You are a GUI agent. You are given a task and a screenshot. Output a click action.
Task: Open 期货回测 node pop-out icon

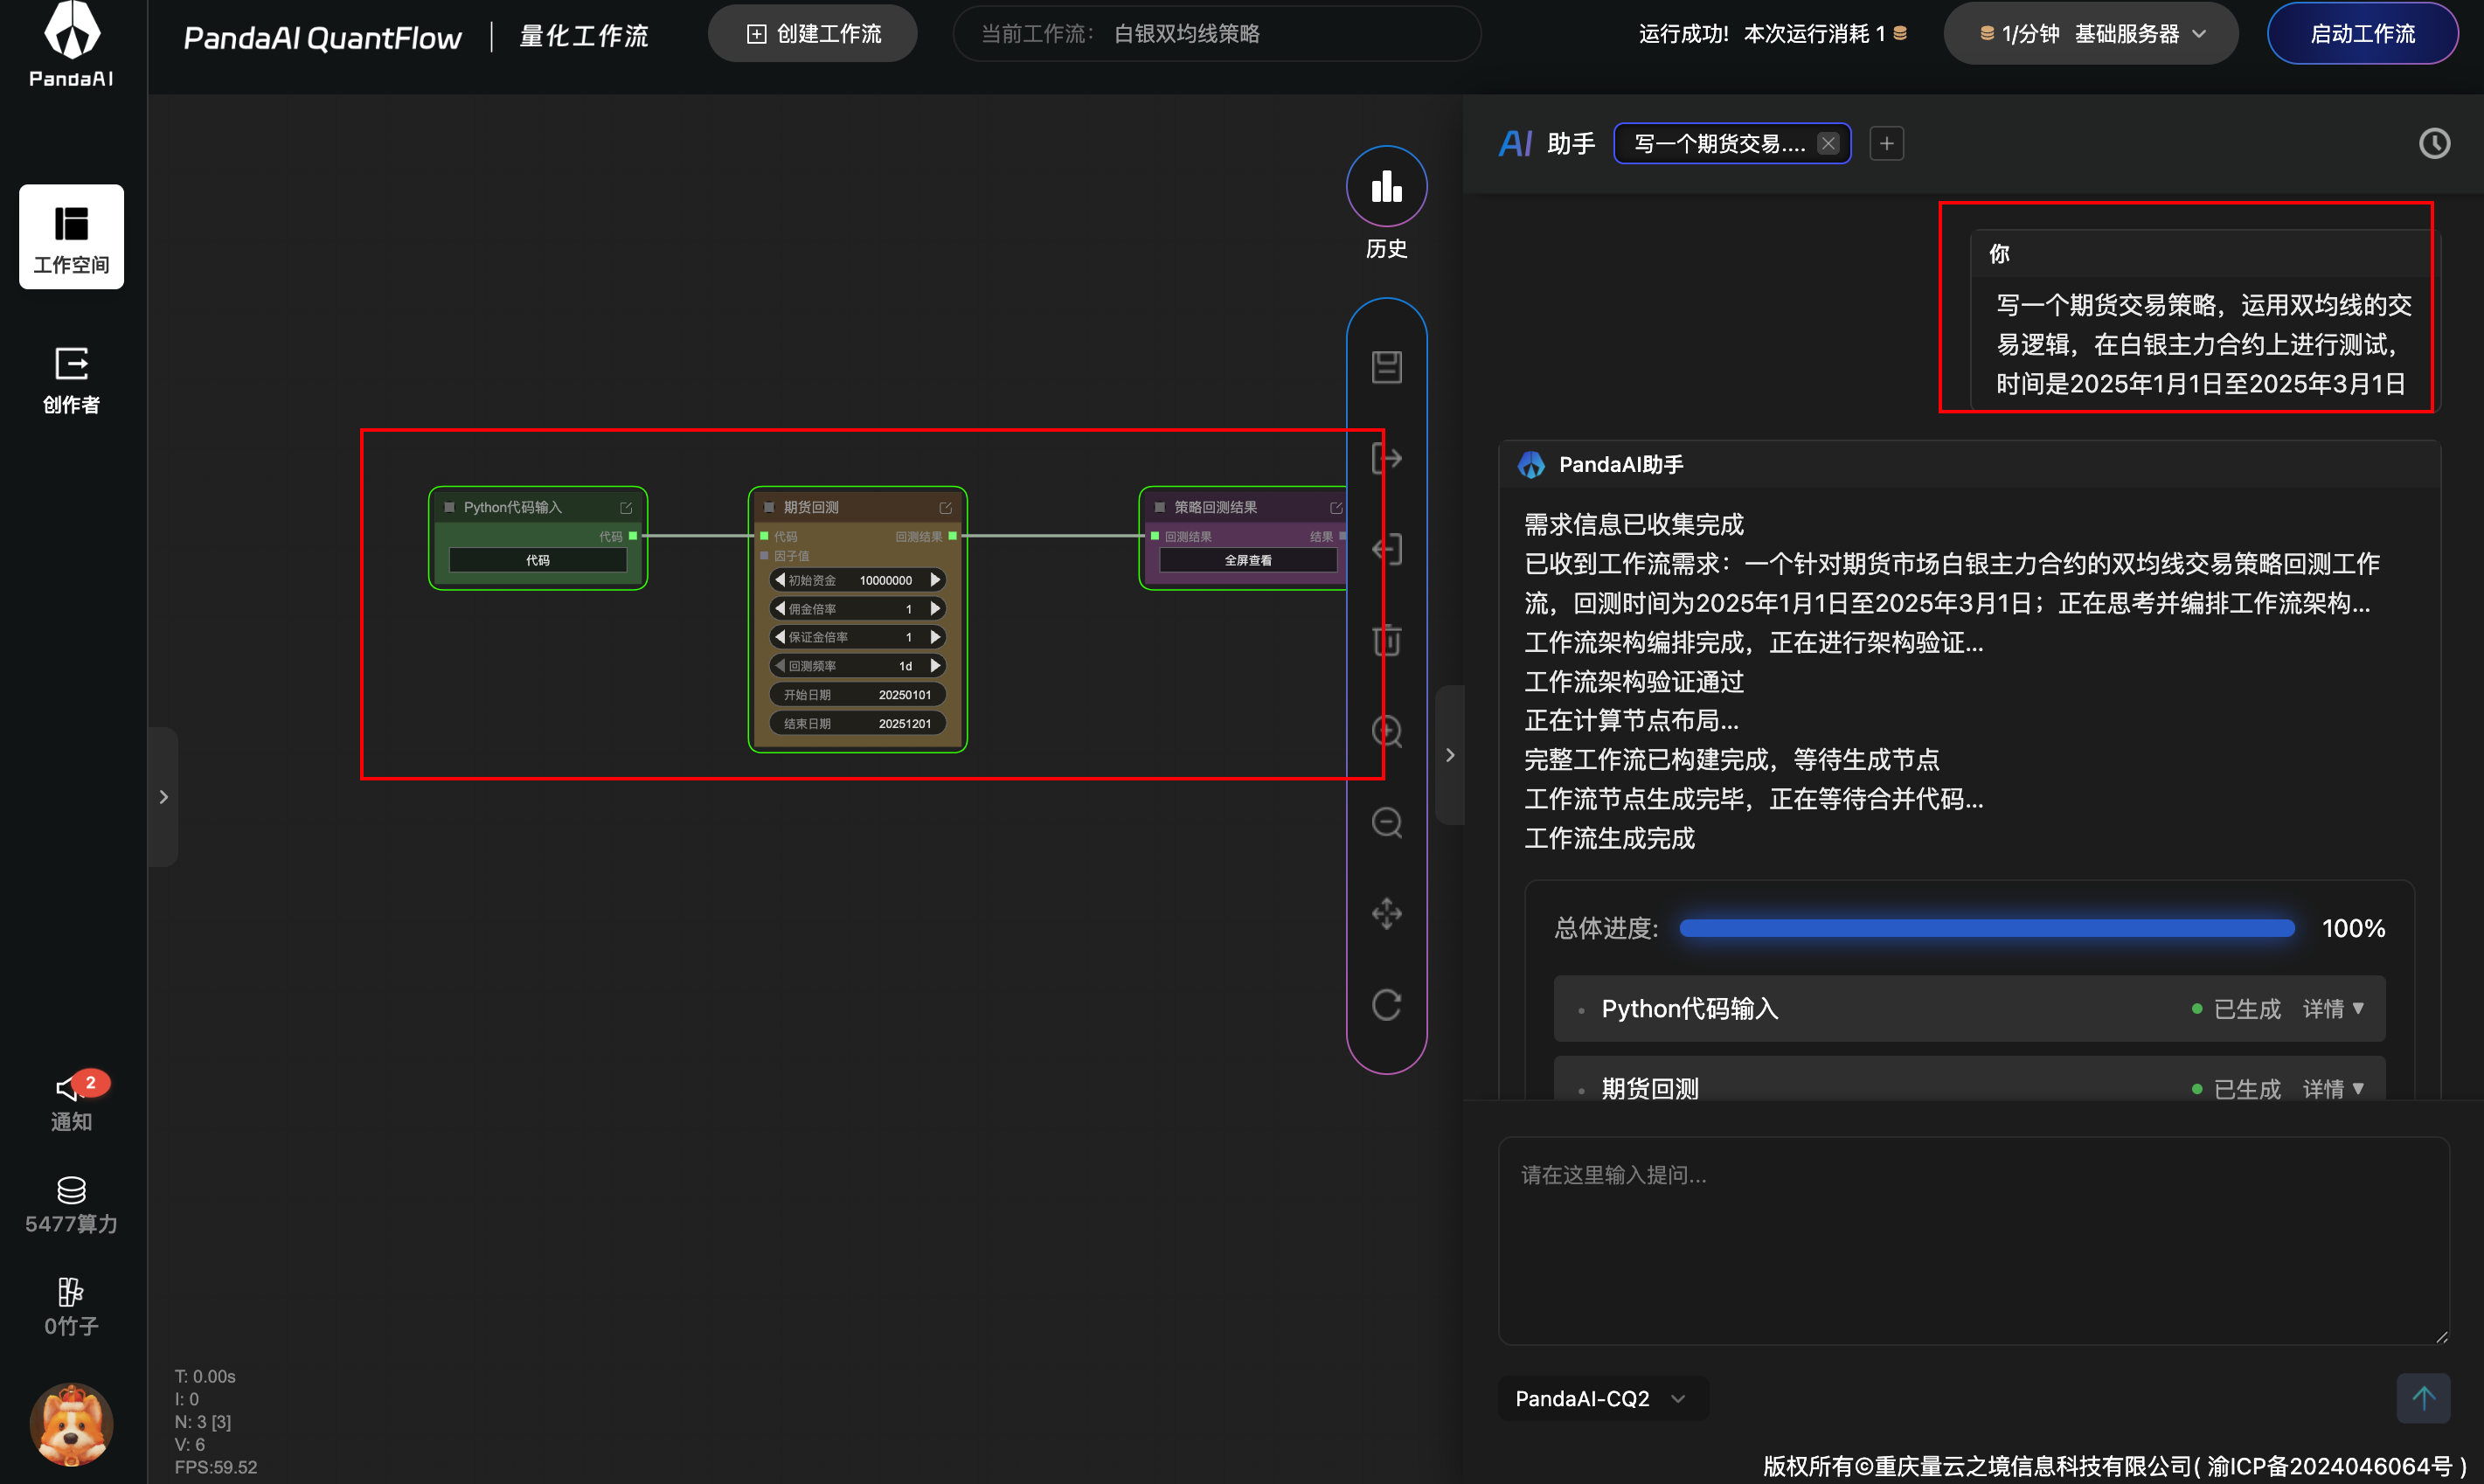[x=945, y=508]
